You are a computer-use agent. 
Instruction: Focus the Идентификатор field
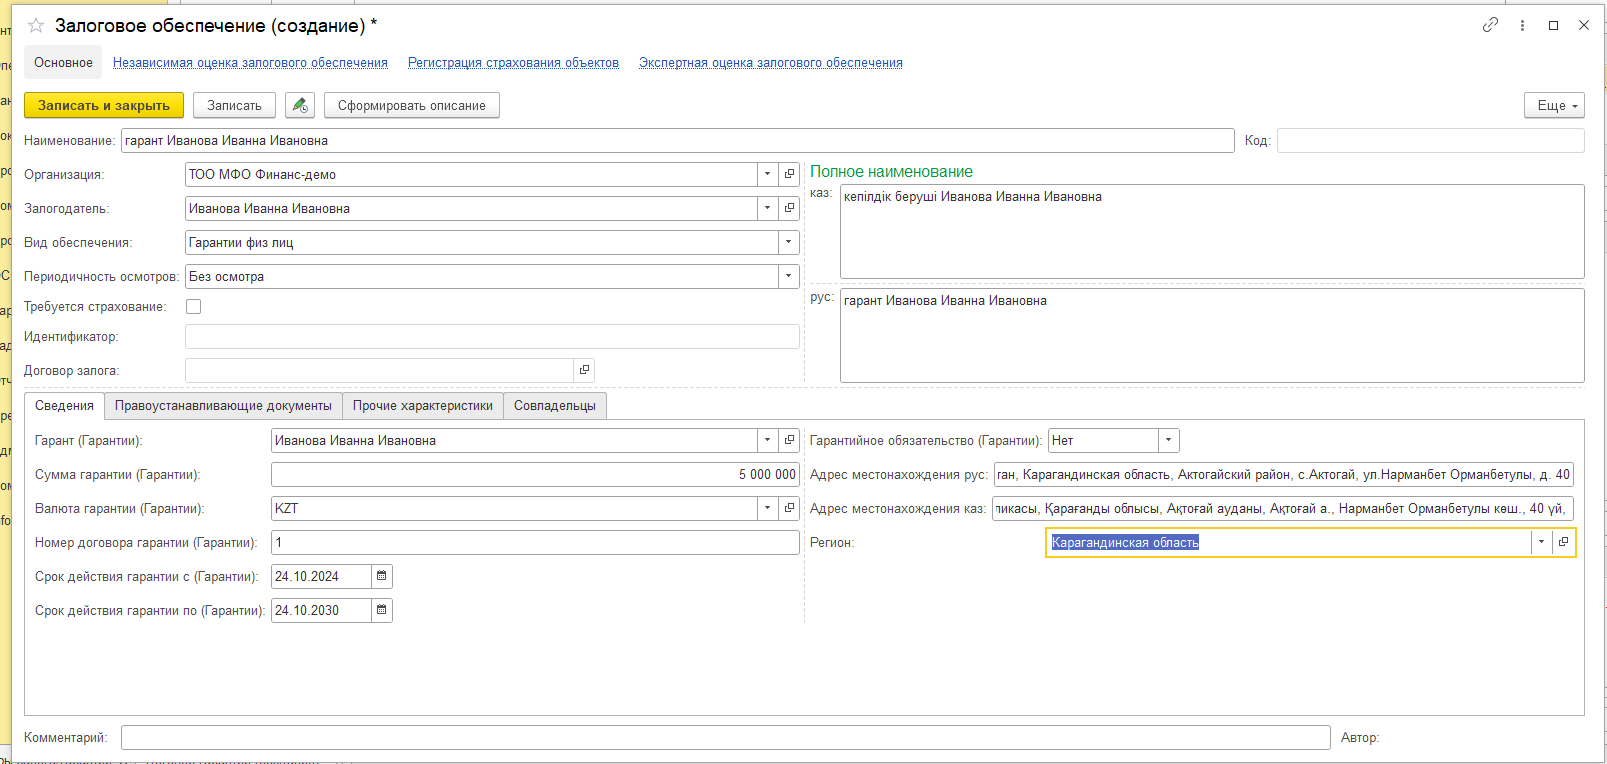pyautogui.click(x=492, y=336)
